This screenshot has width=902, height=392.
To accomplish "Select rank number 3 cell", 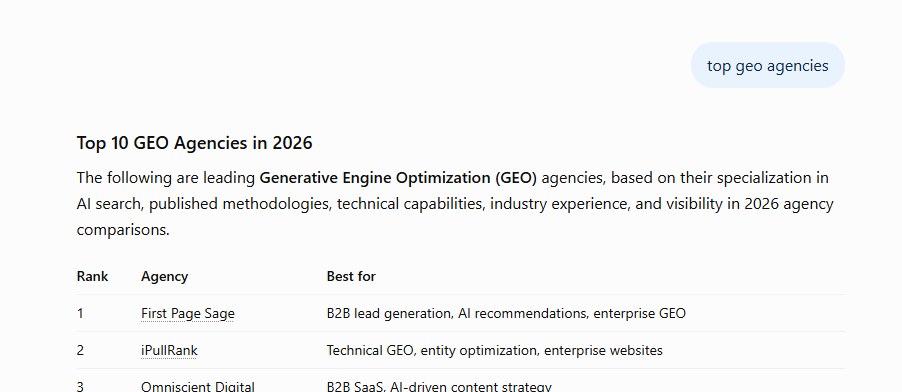I will coord(80,386).
